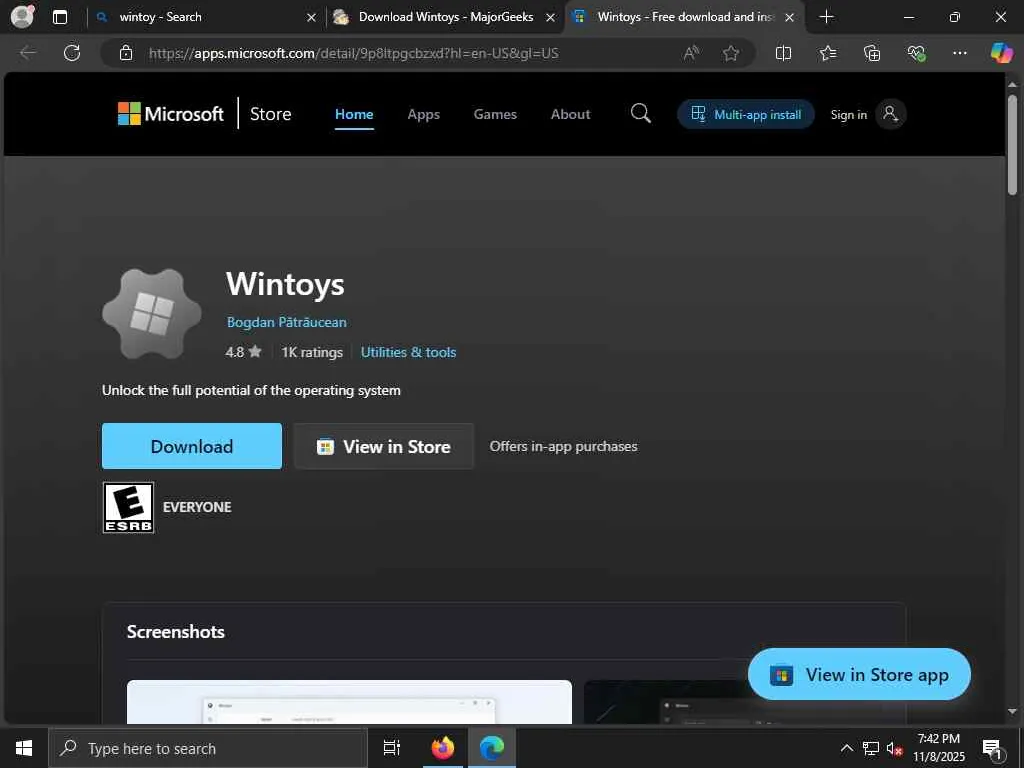The height and width of the screenshot is (768, 1024).
Task: Click Sign in text
Action: click(848, 114)
